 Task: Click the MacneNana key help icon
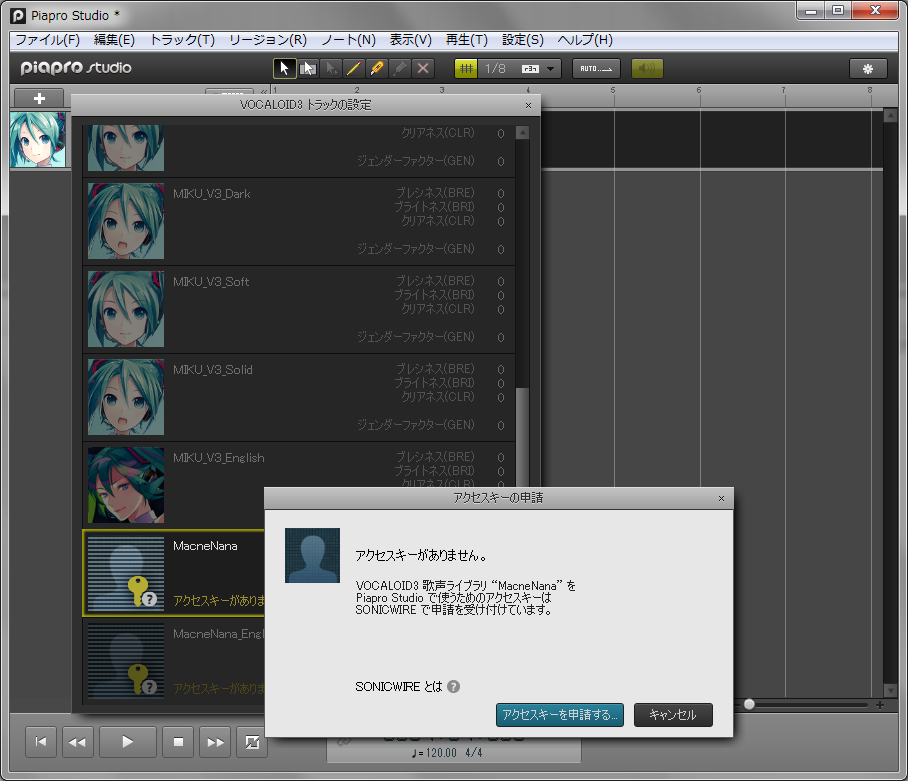tap(149, 599)
